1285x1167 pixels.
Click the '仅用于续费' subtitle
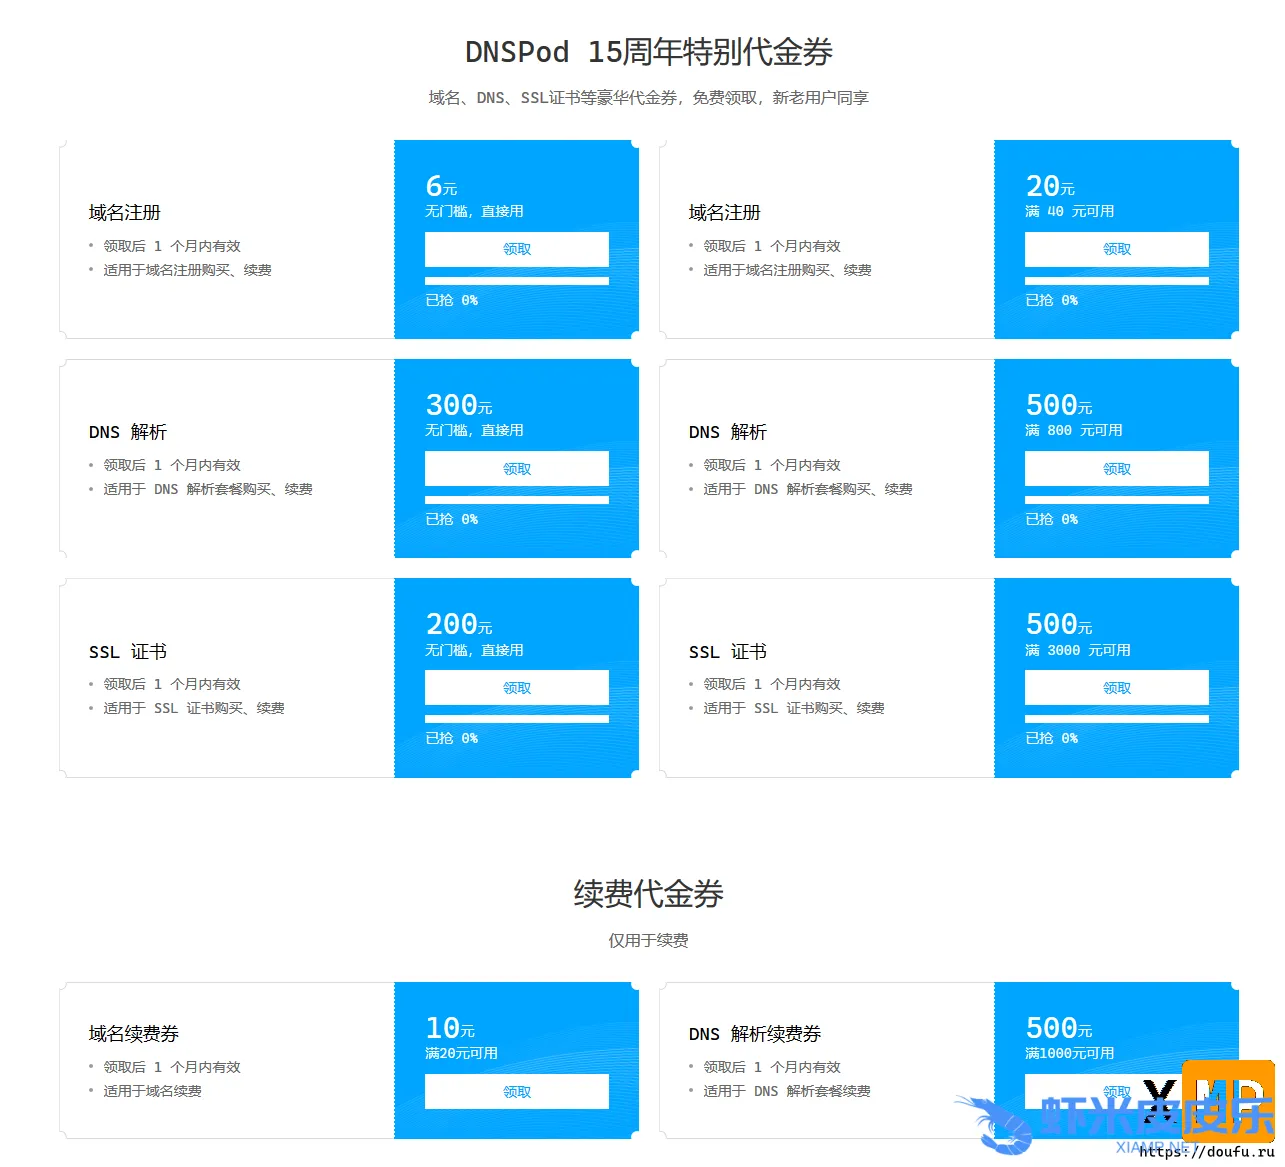(649, 941)
